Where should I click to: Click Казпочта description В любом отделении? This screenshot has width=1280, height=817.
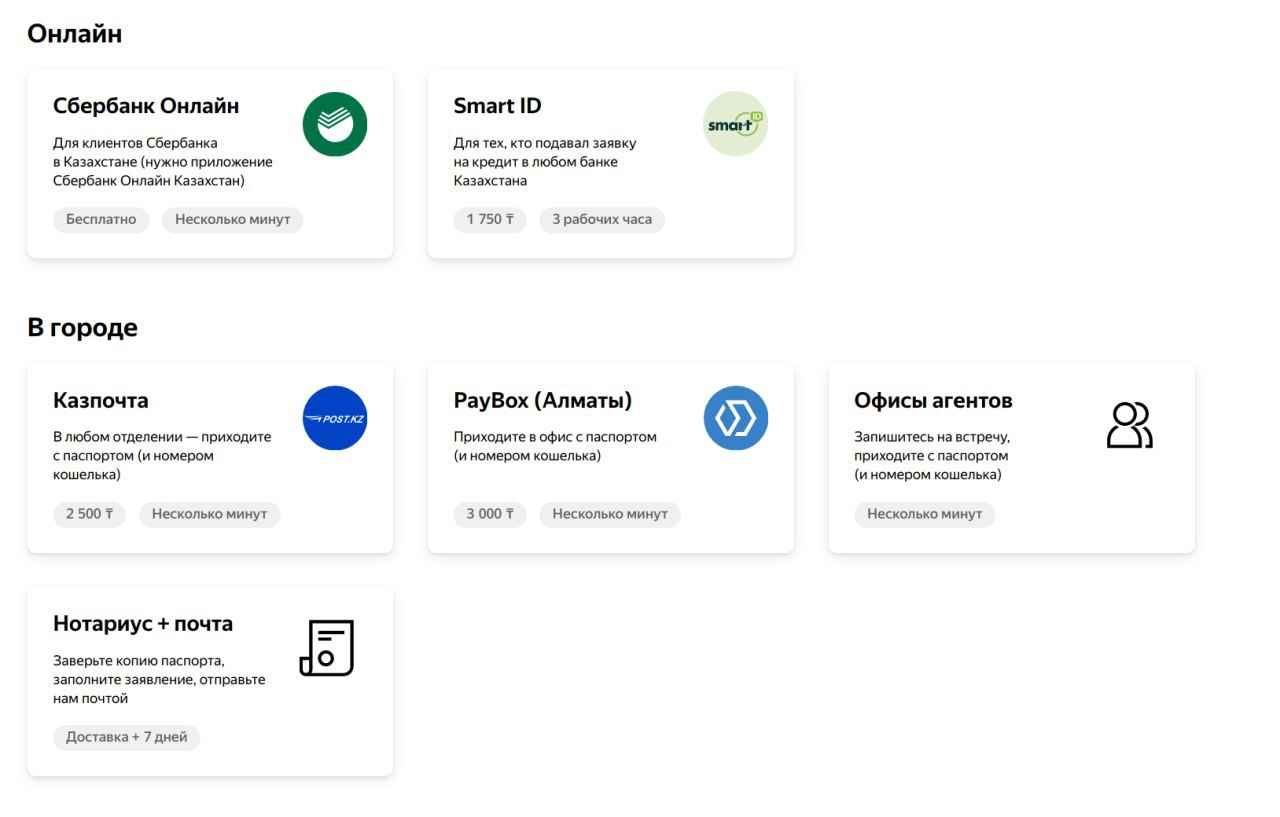(162, 456)
